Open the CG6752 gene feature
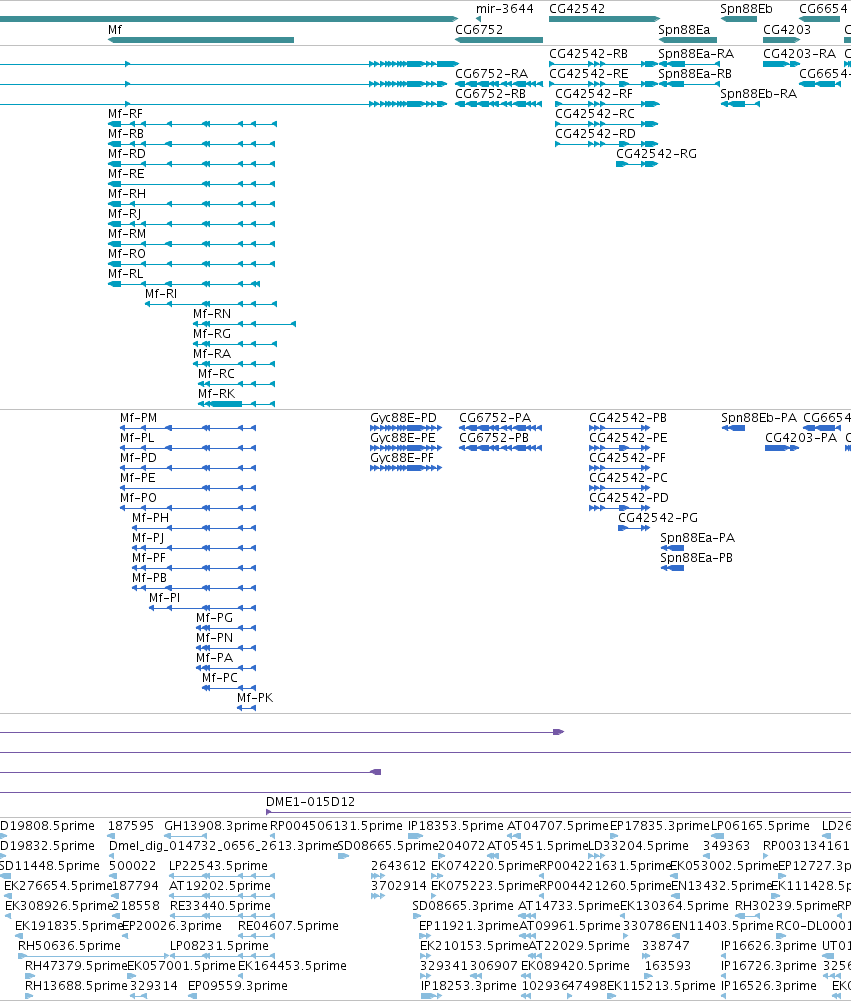The image size is (851, 1001). (x=499, y=40)
